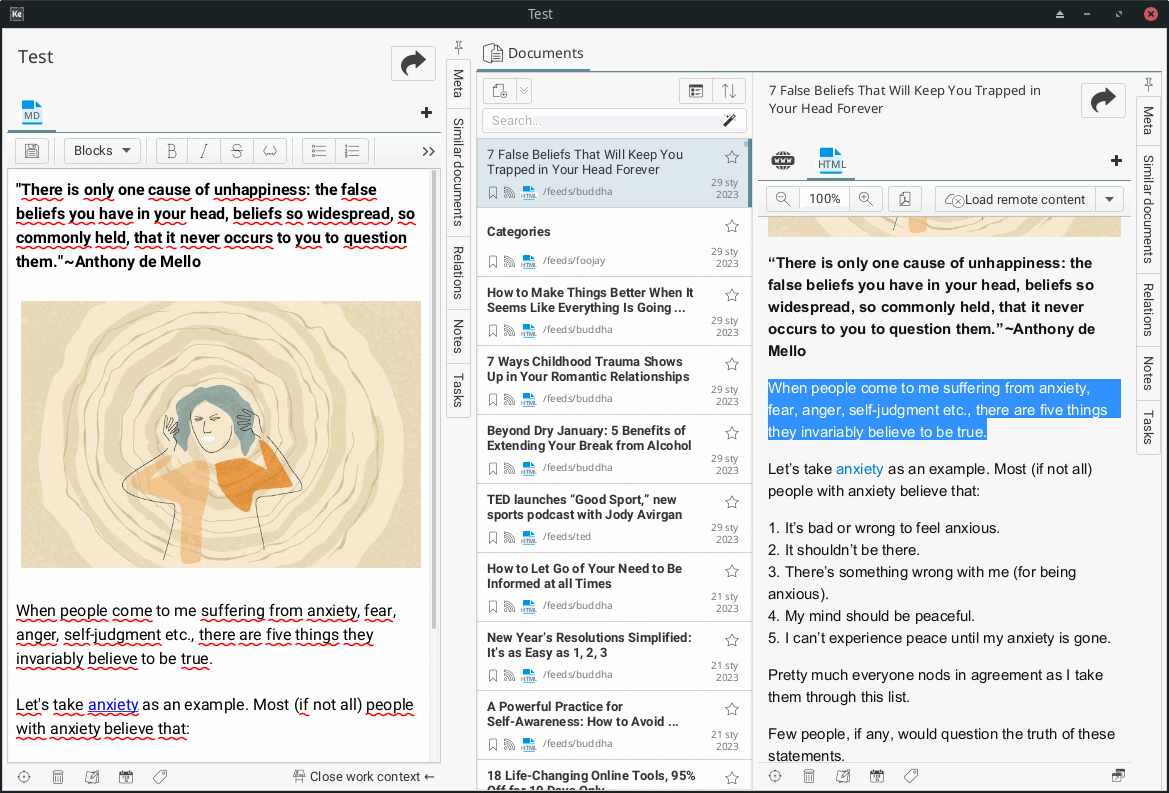Click into the document Search field
The width and height of the screenshot is (1169, 793).
point(600,120)
